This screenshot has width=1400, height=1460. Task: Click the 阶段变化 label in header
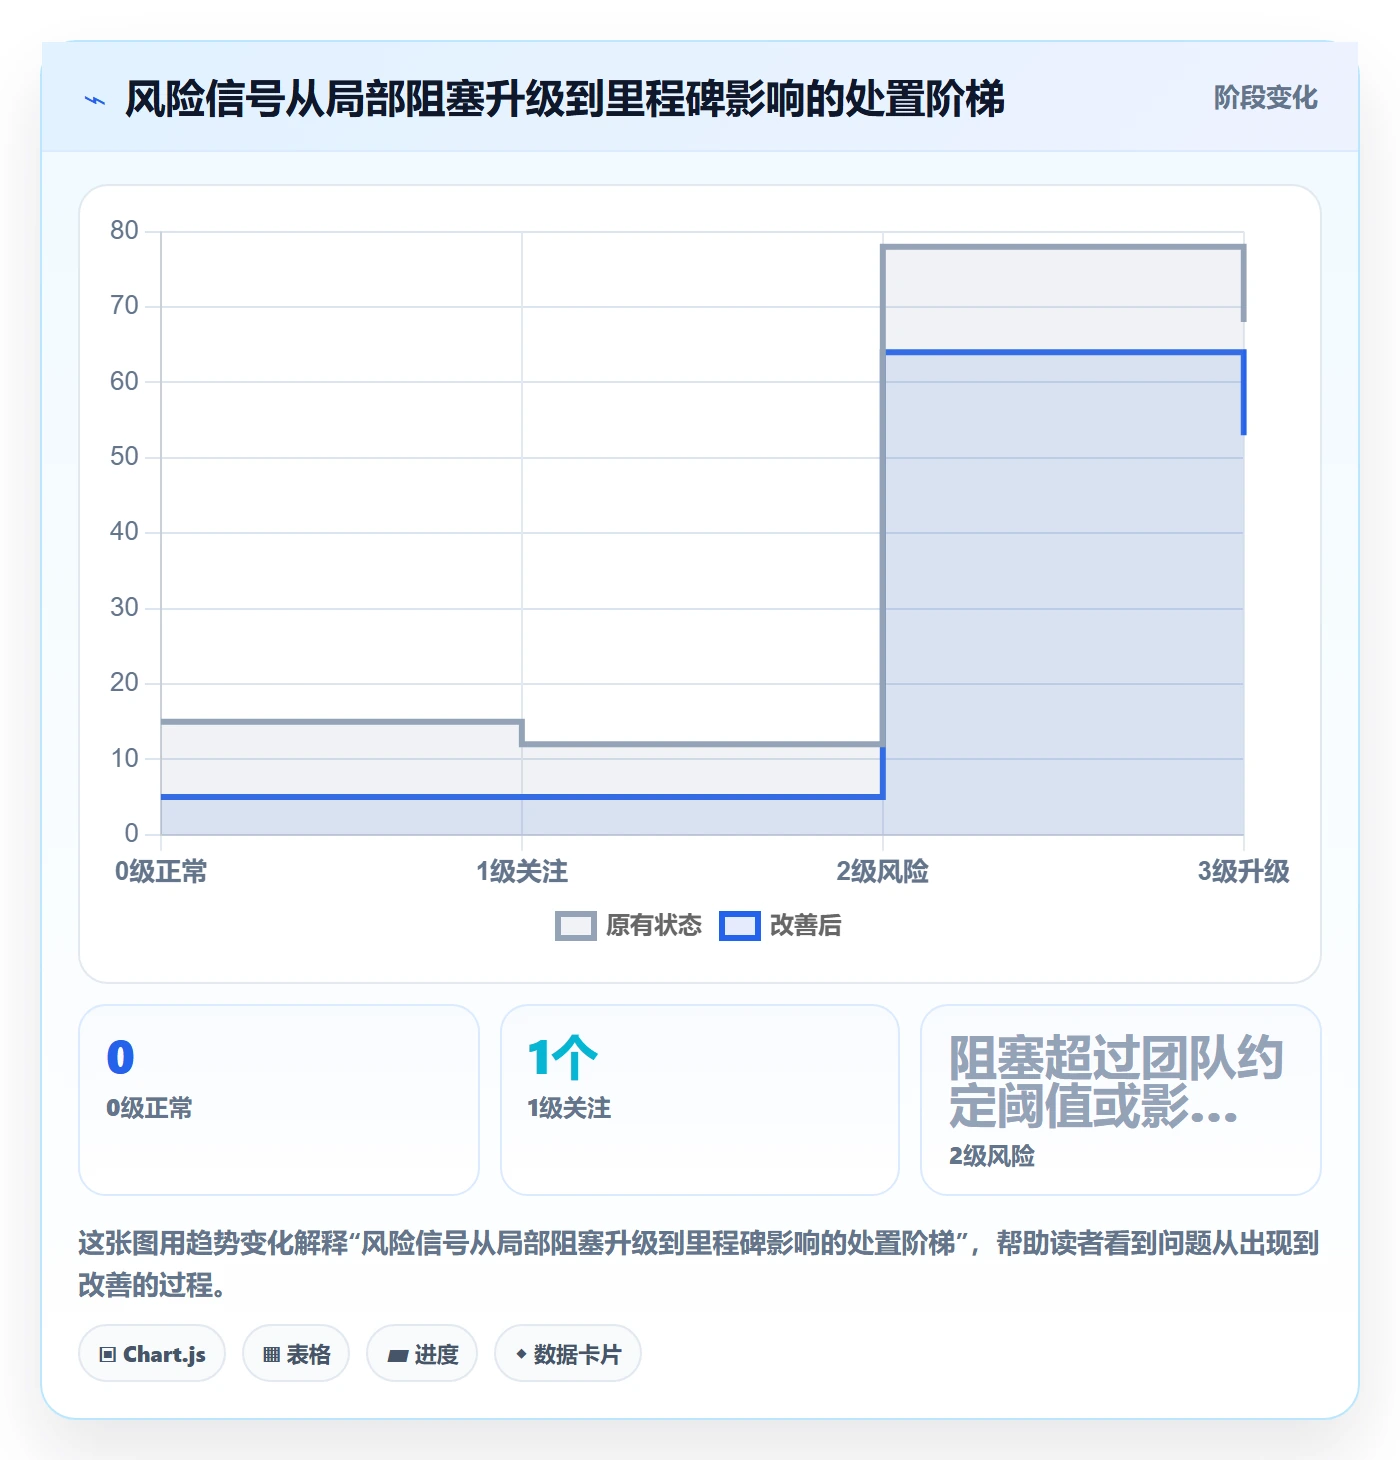coord(1265,98)
